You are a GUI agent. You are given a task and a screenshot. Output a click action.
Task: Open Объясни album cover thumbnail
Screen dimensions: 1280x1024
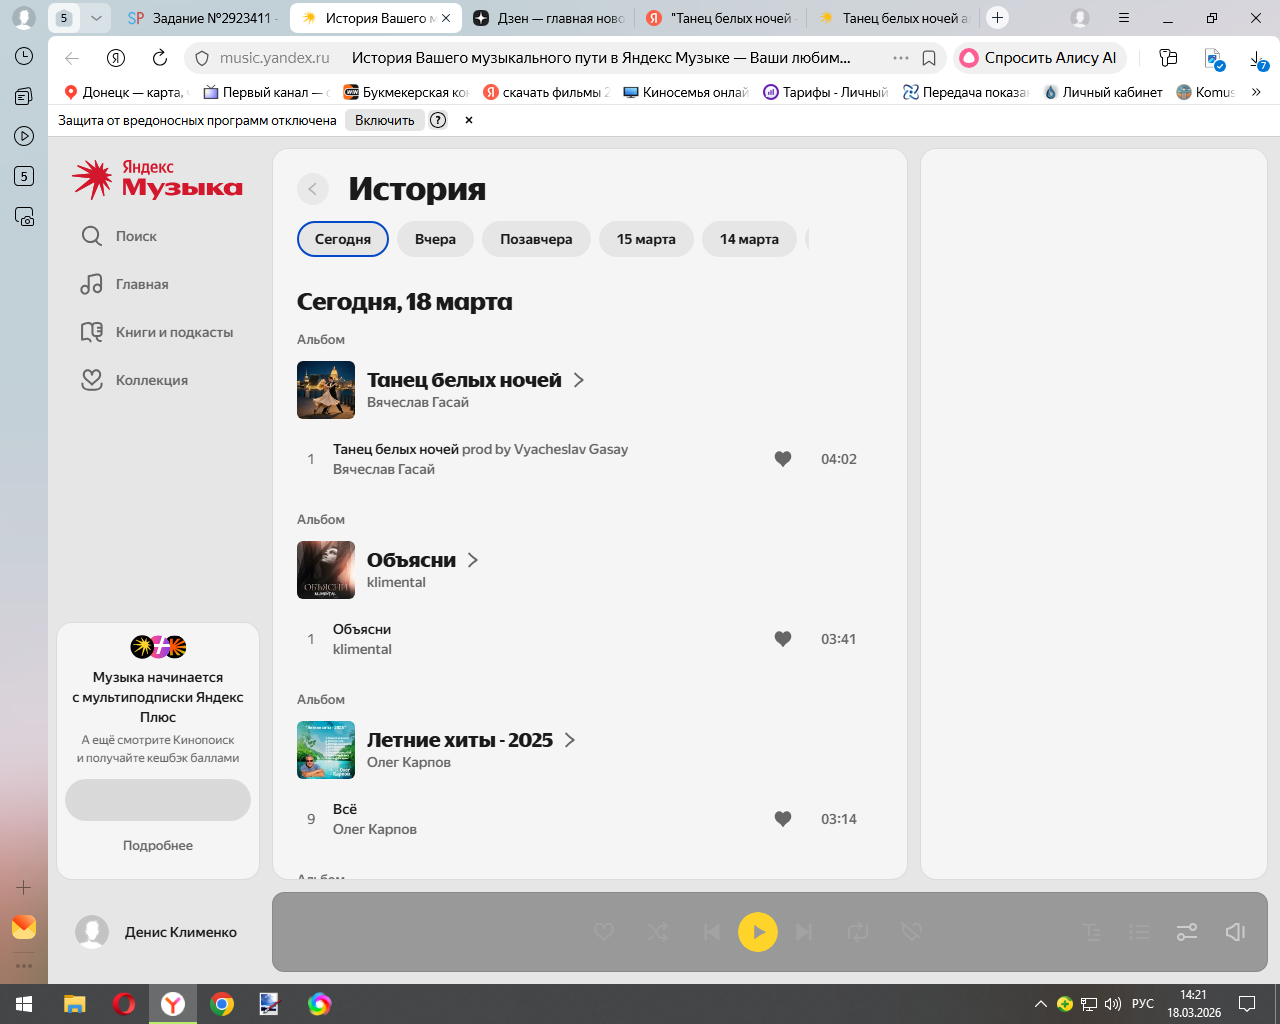[326, 570]
